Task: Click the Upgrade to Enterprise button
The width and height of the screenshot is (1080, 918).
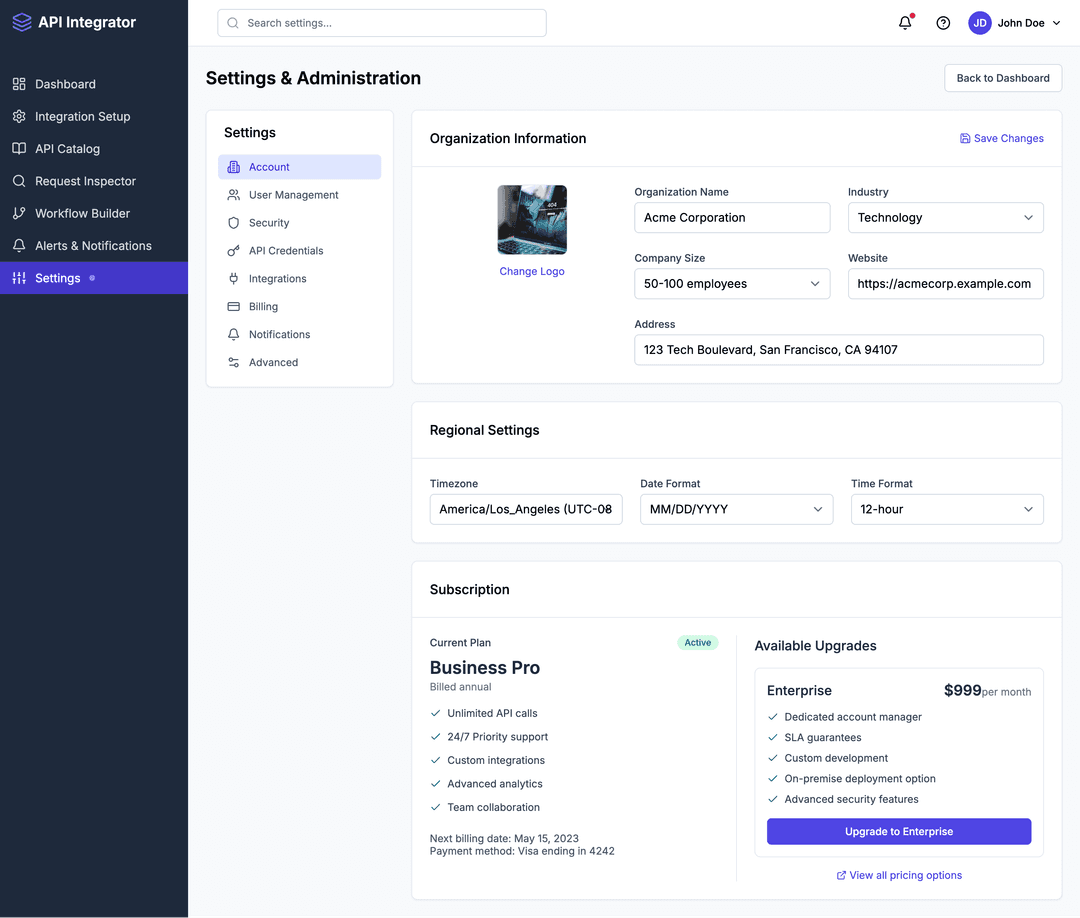Action: 898,831
